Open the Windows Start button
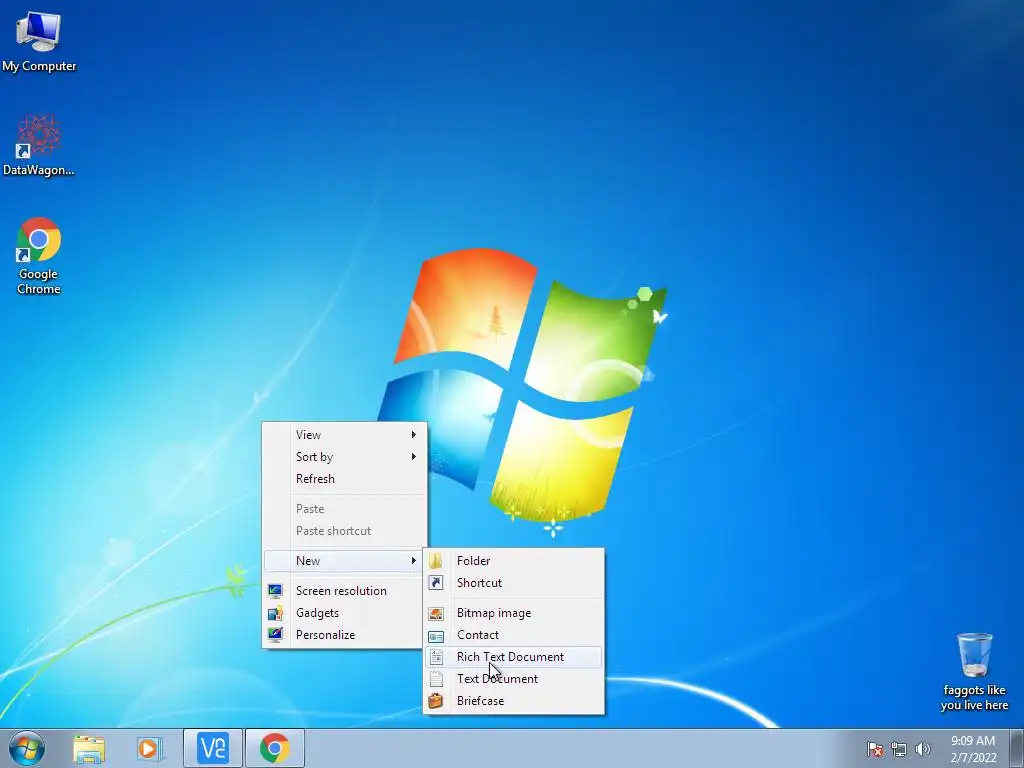The image size is (1024, 768). tap(27, 748)
